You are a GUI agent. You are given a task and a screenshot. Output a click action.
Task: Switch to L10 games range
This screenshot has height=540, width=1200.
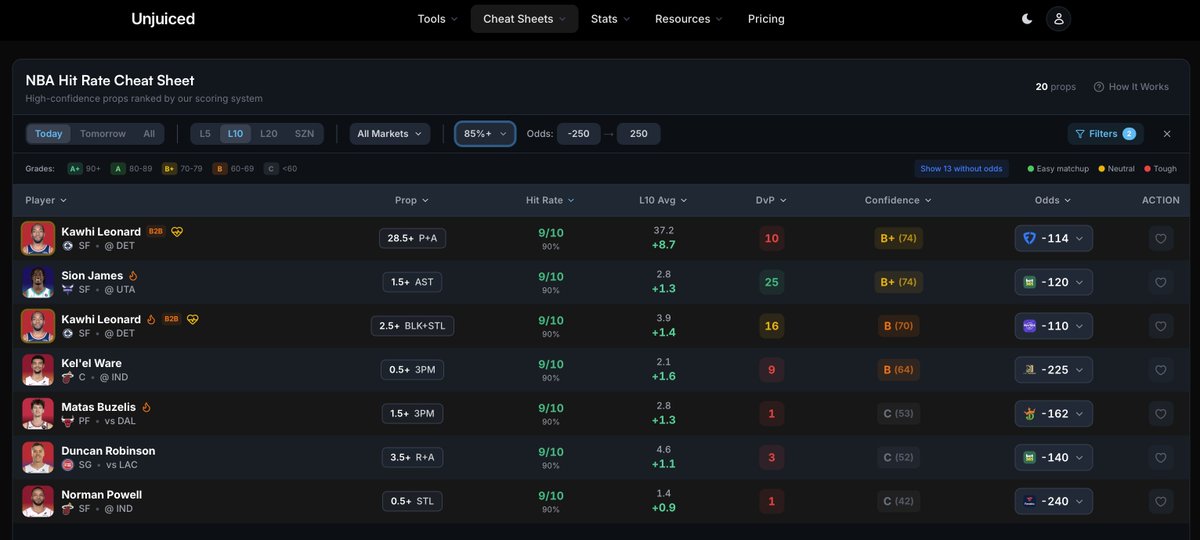click(236, 134)
